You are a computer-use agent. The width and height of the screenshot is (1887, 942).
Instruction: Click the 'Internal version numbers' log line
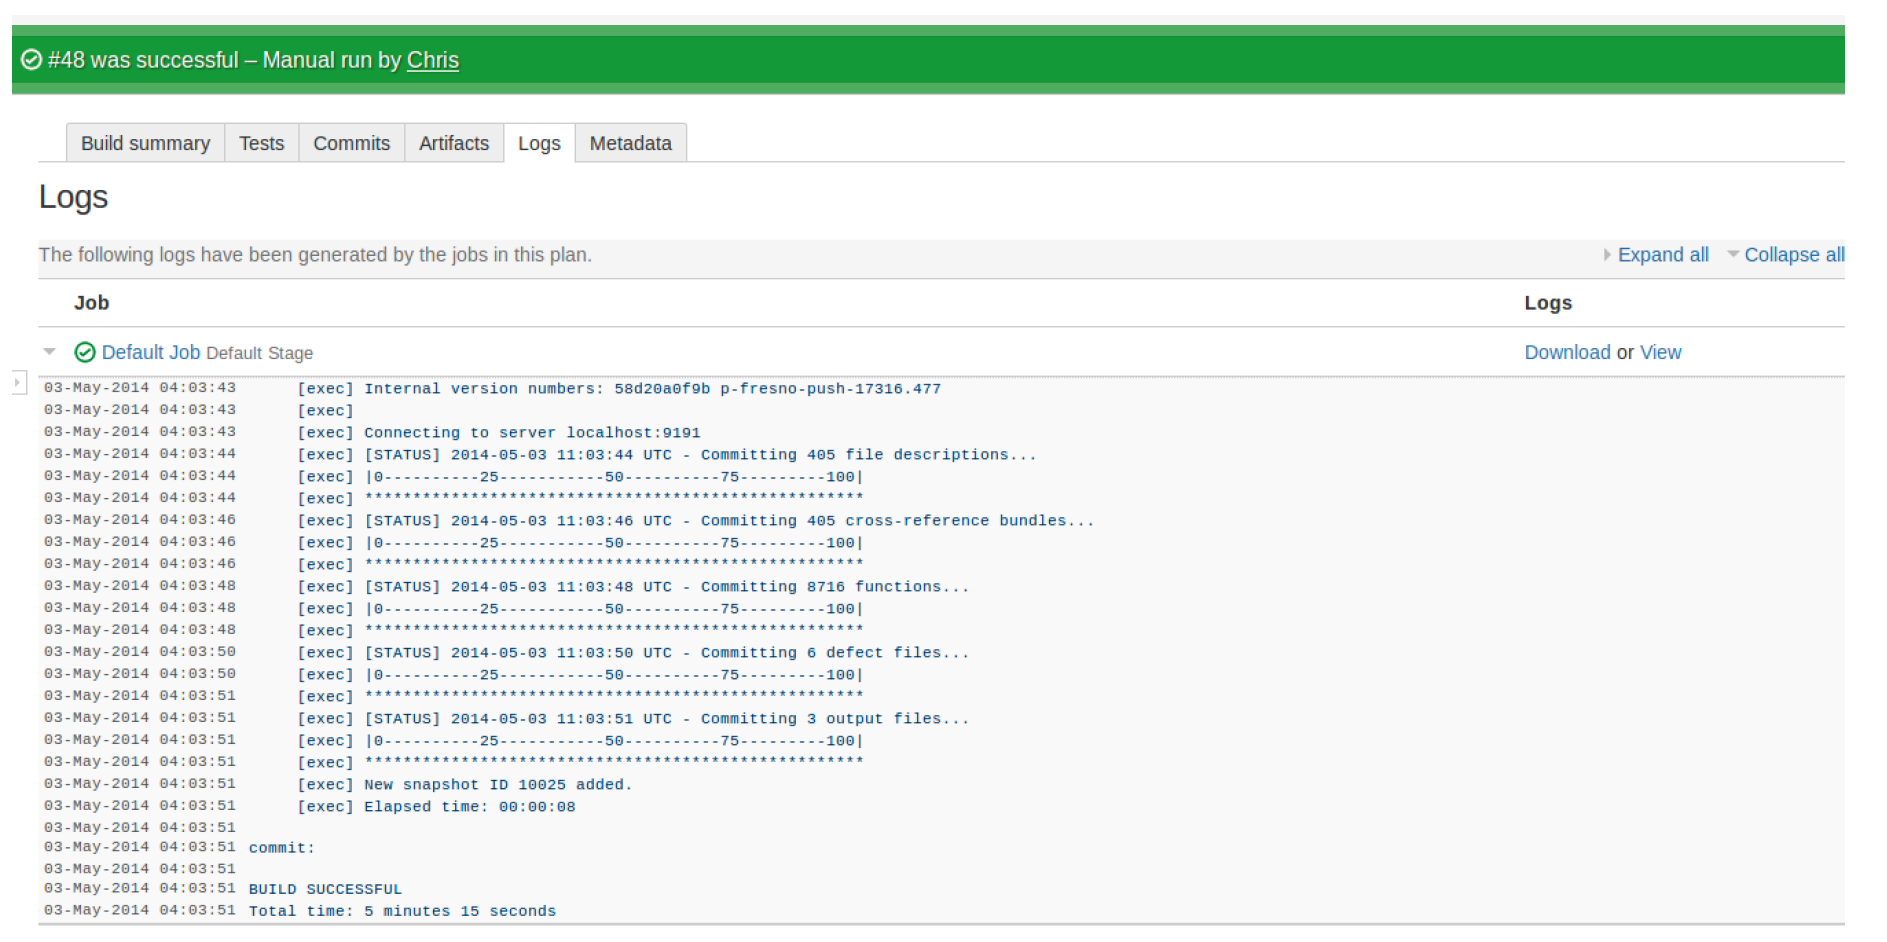pos(652,389)
